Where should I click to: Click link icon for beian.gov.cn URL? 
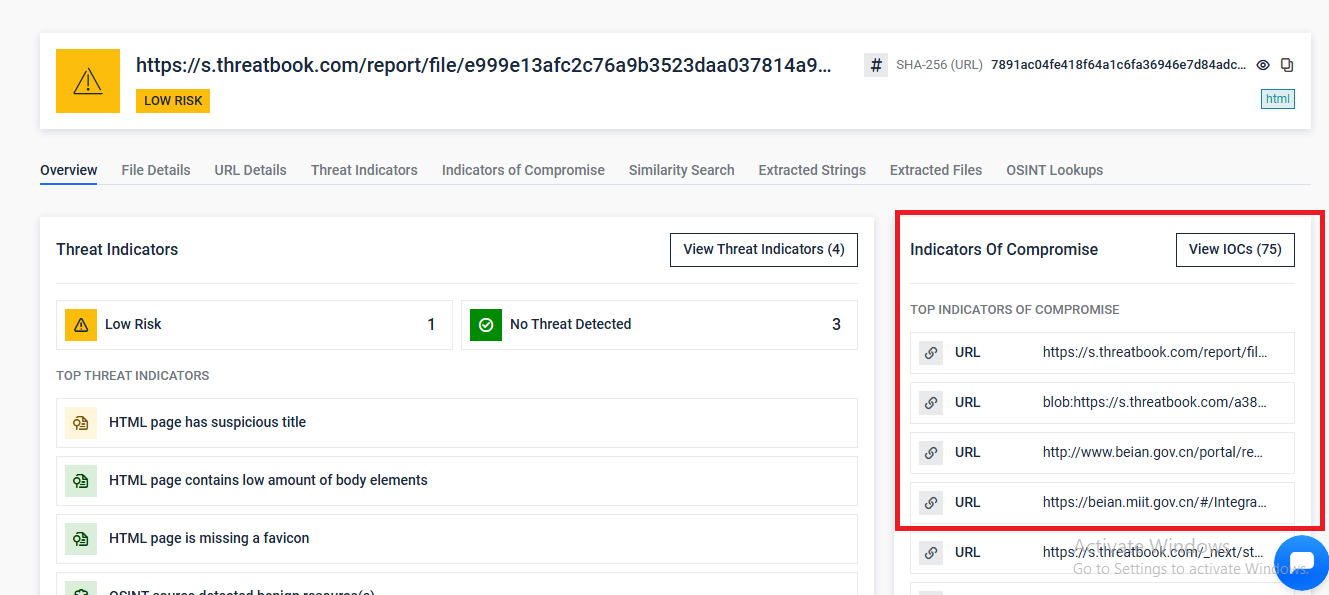(931, 452)
